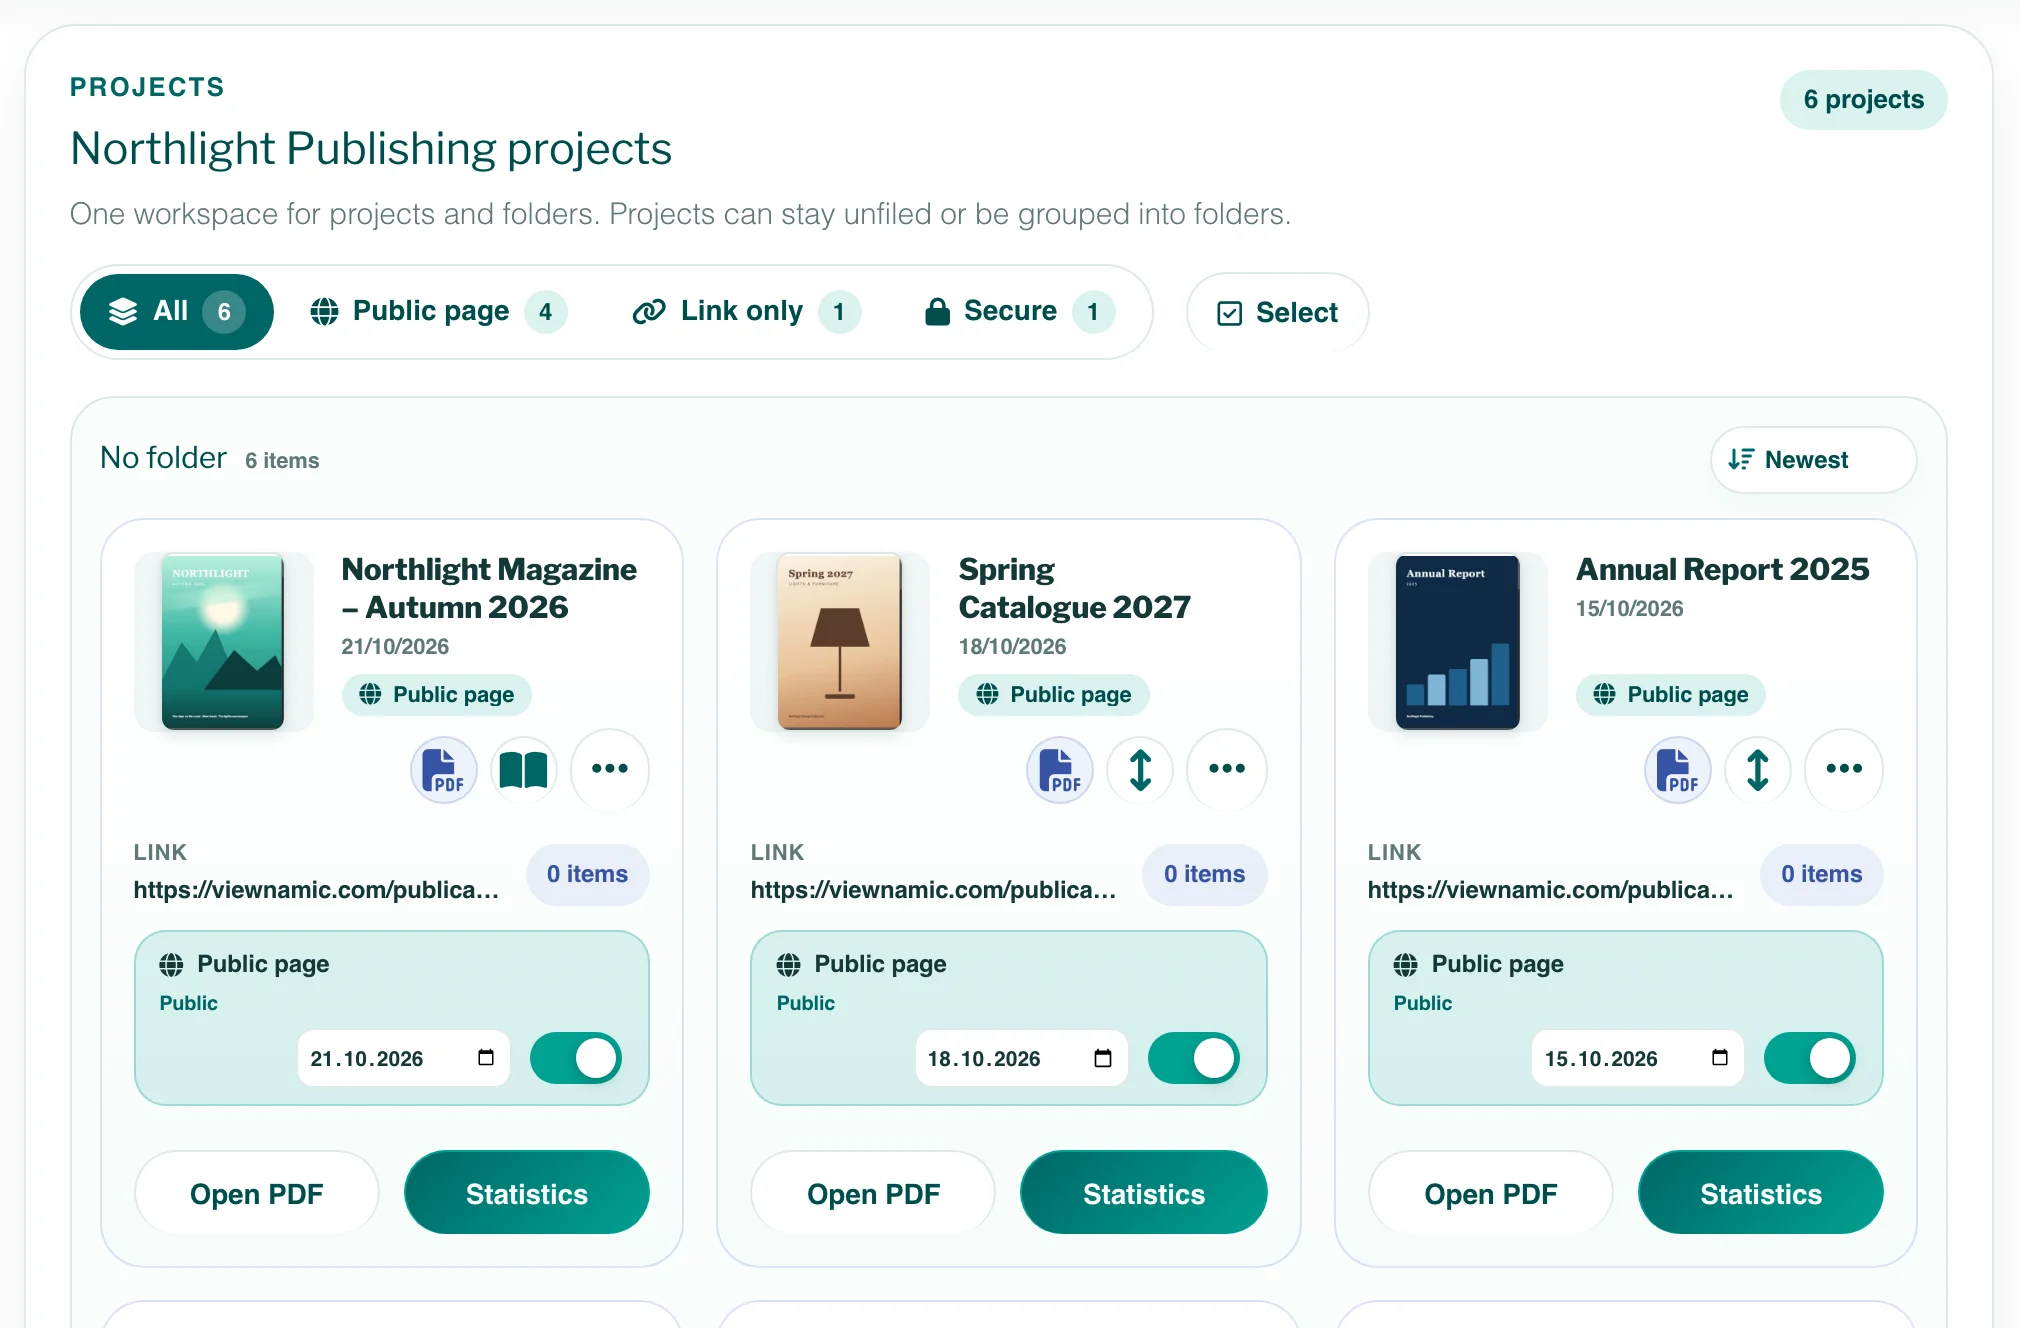Download PDF icon for Northlight Magazine card

coord(443,769)
